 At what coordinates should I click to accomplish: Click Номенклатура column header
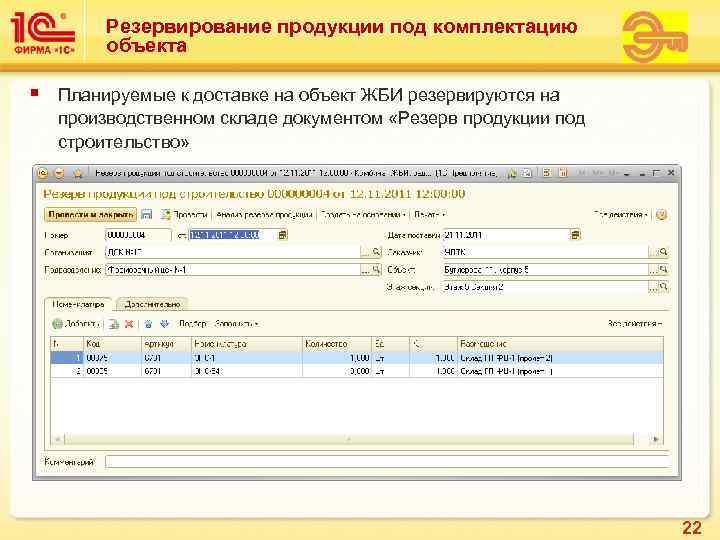(x=247, y=343)
